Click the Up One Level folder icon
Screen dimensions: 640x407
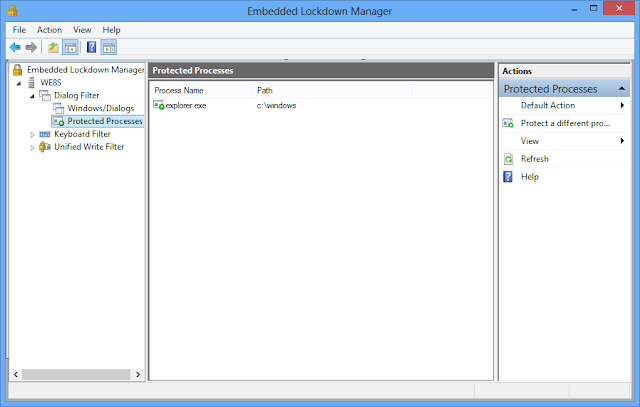[x=53, y=47]
